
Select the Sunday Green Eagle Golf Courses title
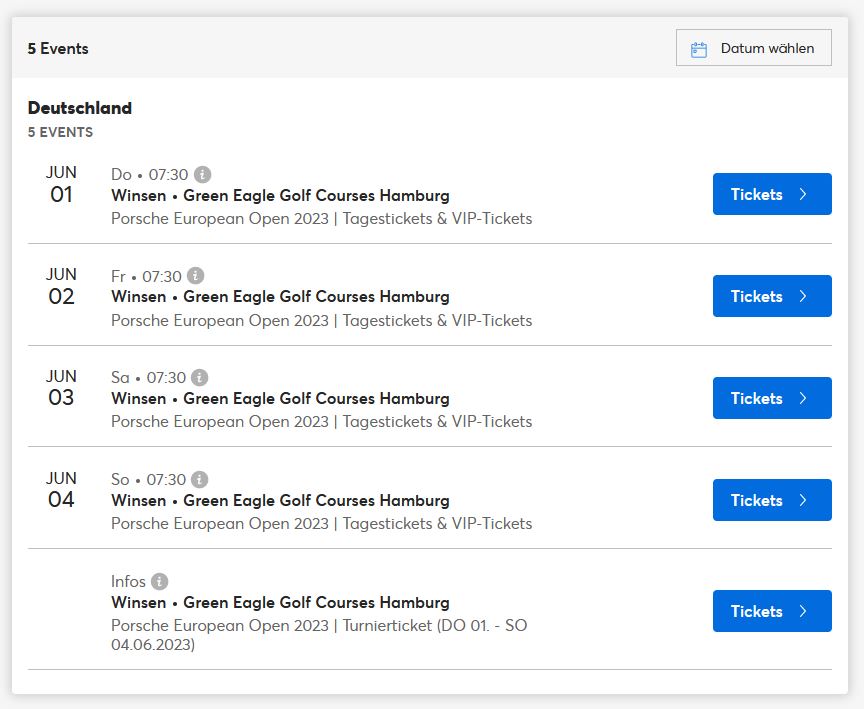pos(280,501)
